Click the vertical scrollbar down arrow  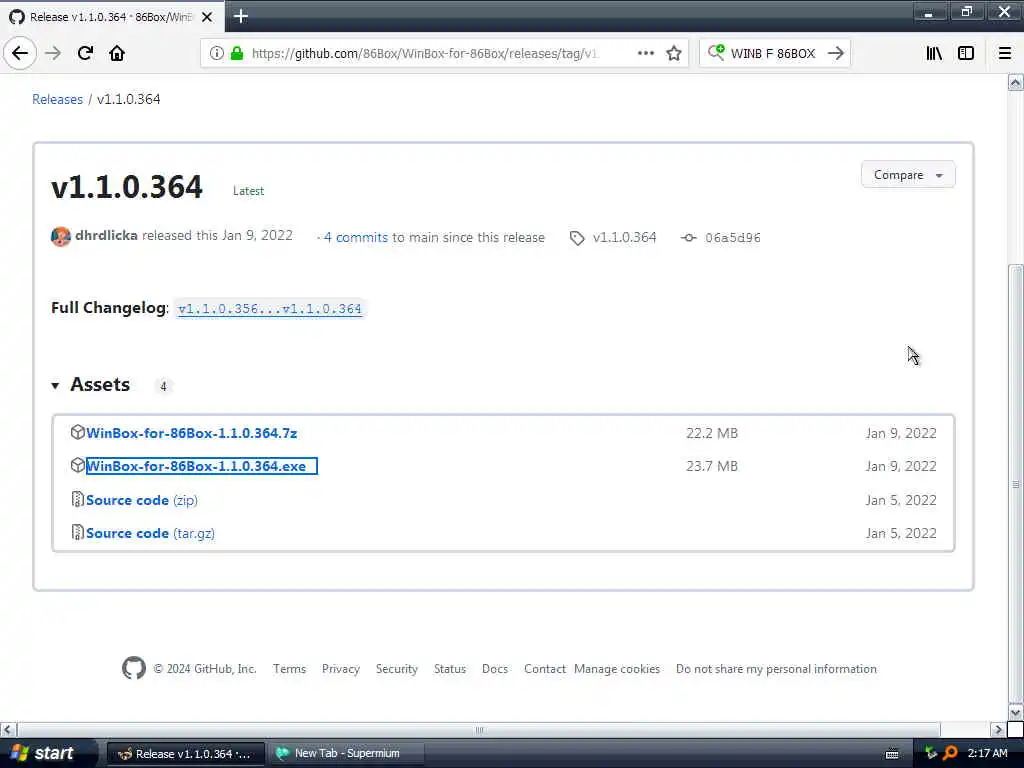point(1016,712)
